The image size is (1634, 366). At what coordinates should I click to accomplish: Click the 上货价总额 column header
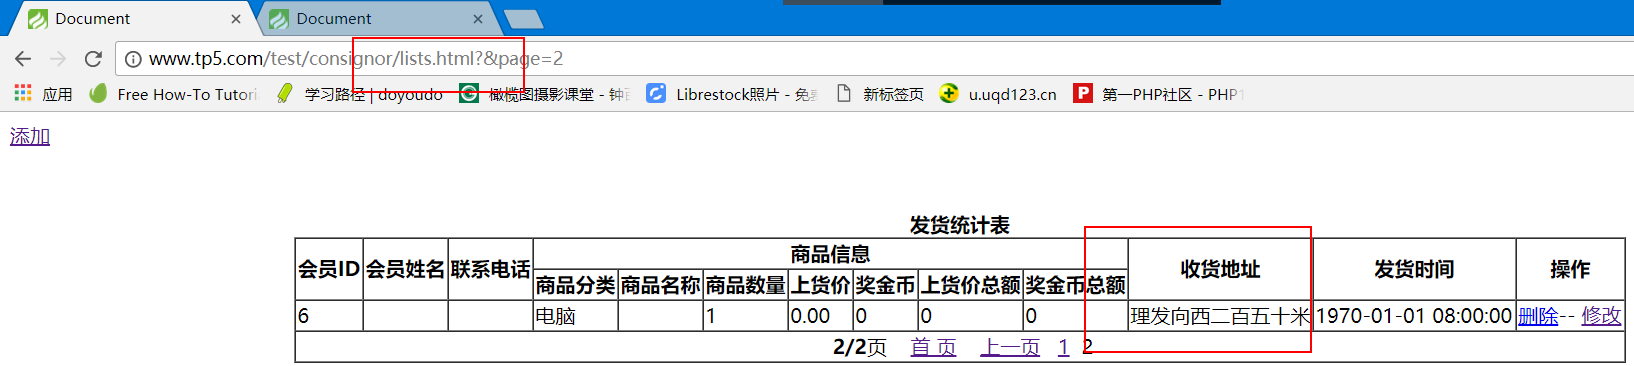tap(970, 285)
